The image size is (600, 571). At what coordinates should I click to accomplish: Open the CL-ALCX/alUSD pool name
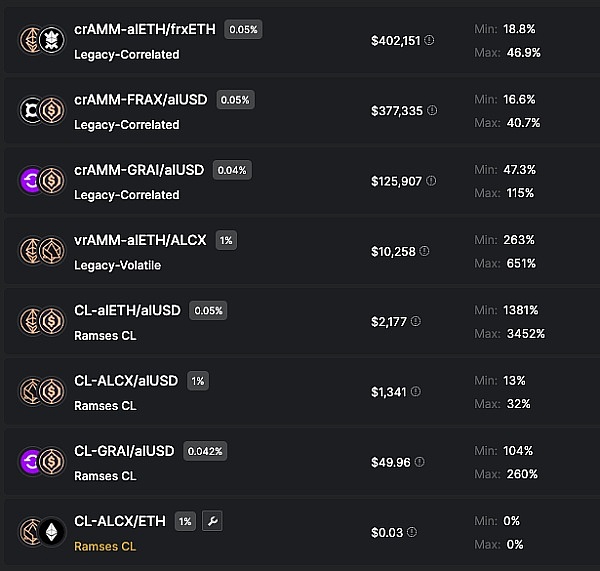(x=126, y=380)
